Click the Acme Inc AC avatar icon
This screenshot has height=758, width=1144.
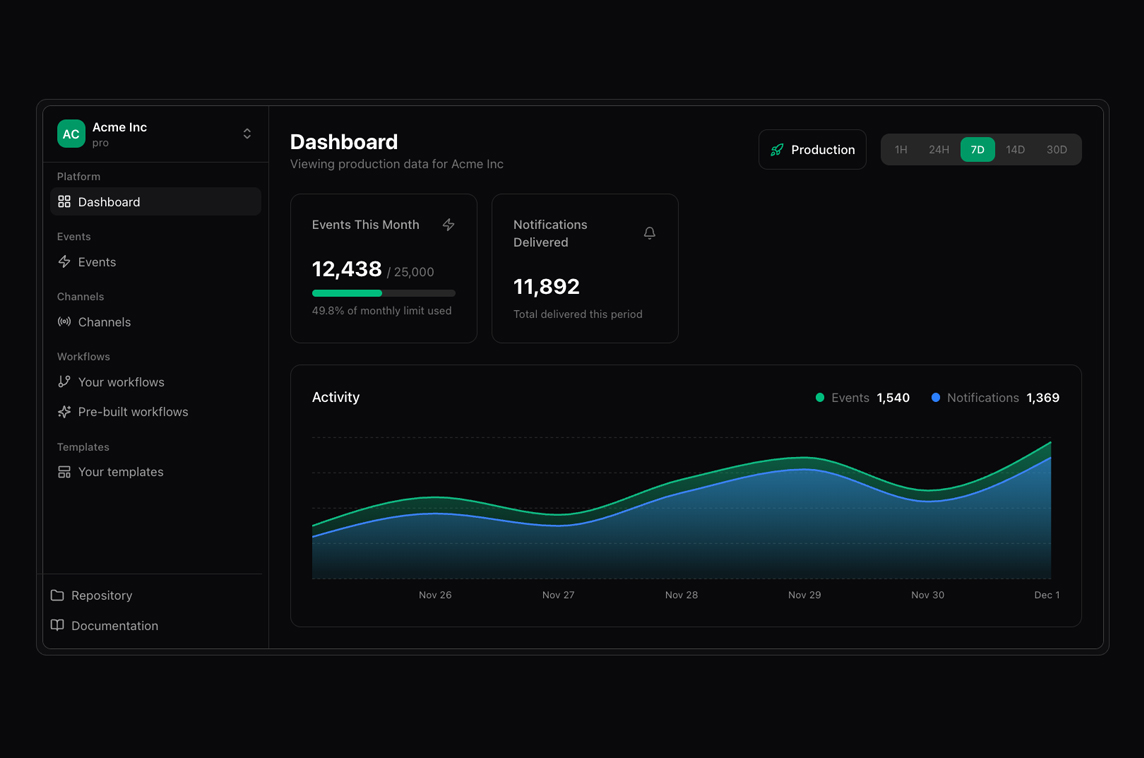pyautogui.click(x=71, y=134)
